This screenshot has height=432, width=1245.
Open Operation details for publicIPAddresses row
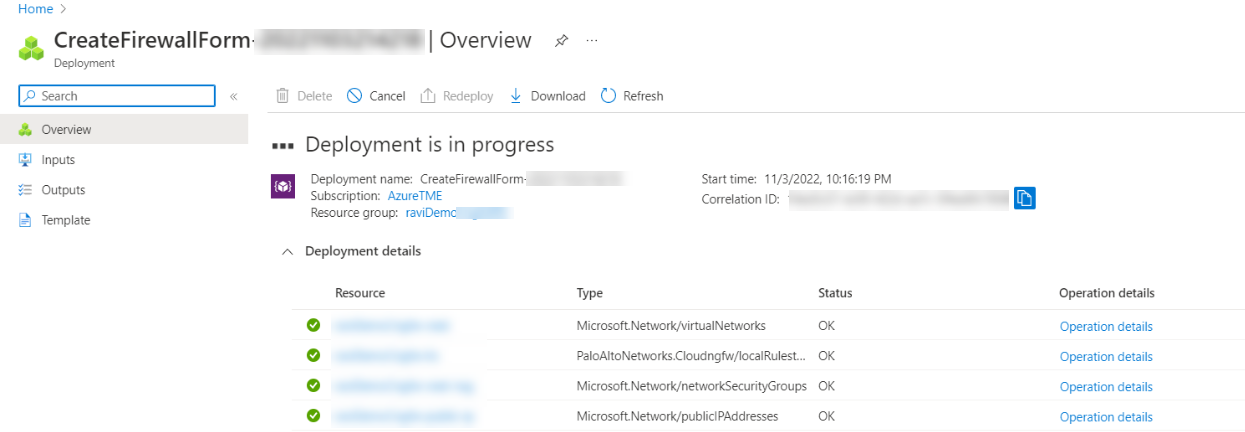click(x=1106, y=417)
